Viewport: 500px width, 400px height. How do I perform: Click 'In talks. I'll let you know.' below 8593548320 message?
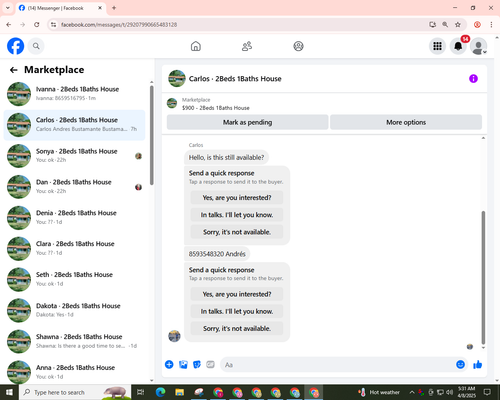point(237,311)
